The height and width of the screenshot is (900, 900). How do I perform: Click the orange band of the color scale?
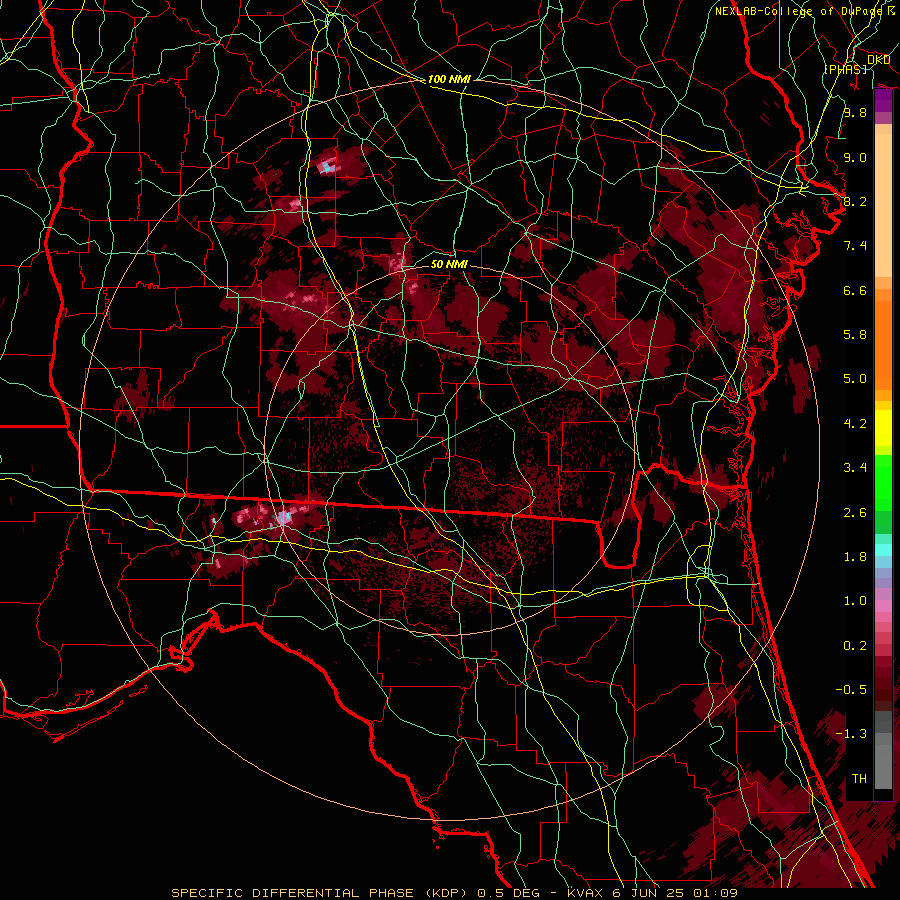[883, 344]
